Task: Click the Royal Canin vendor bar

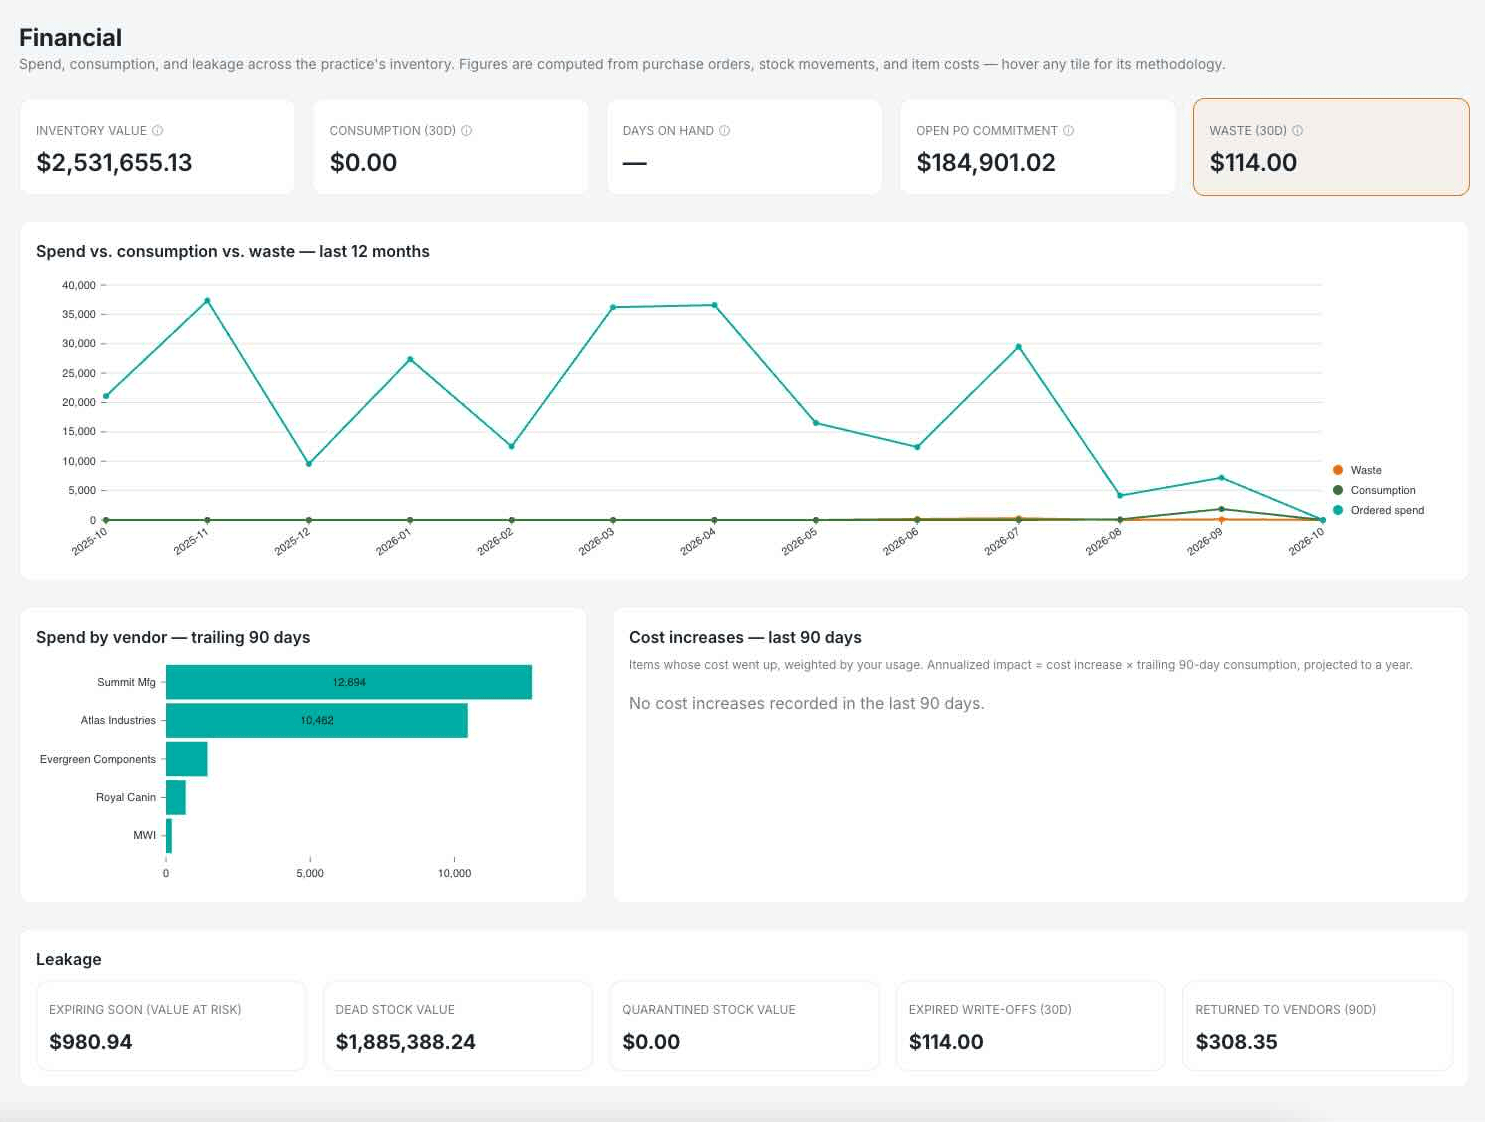Action: tap(176, 797)
